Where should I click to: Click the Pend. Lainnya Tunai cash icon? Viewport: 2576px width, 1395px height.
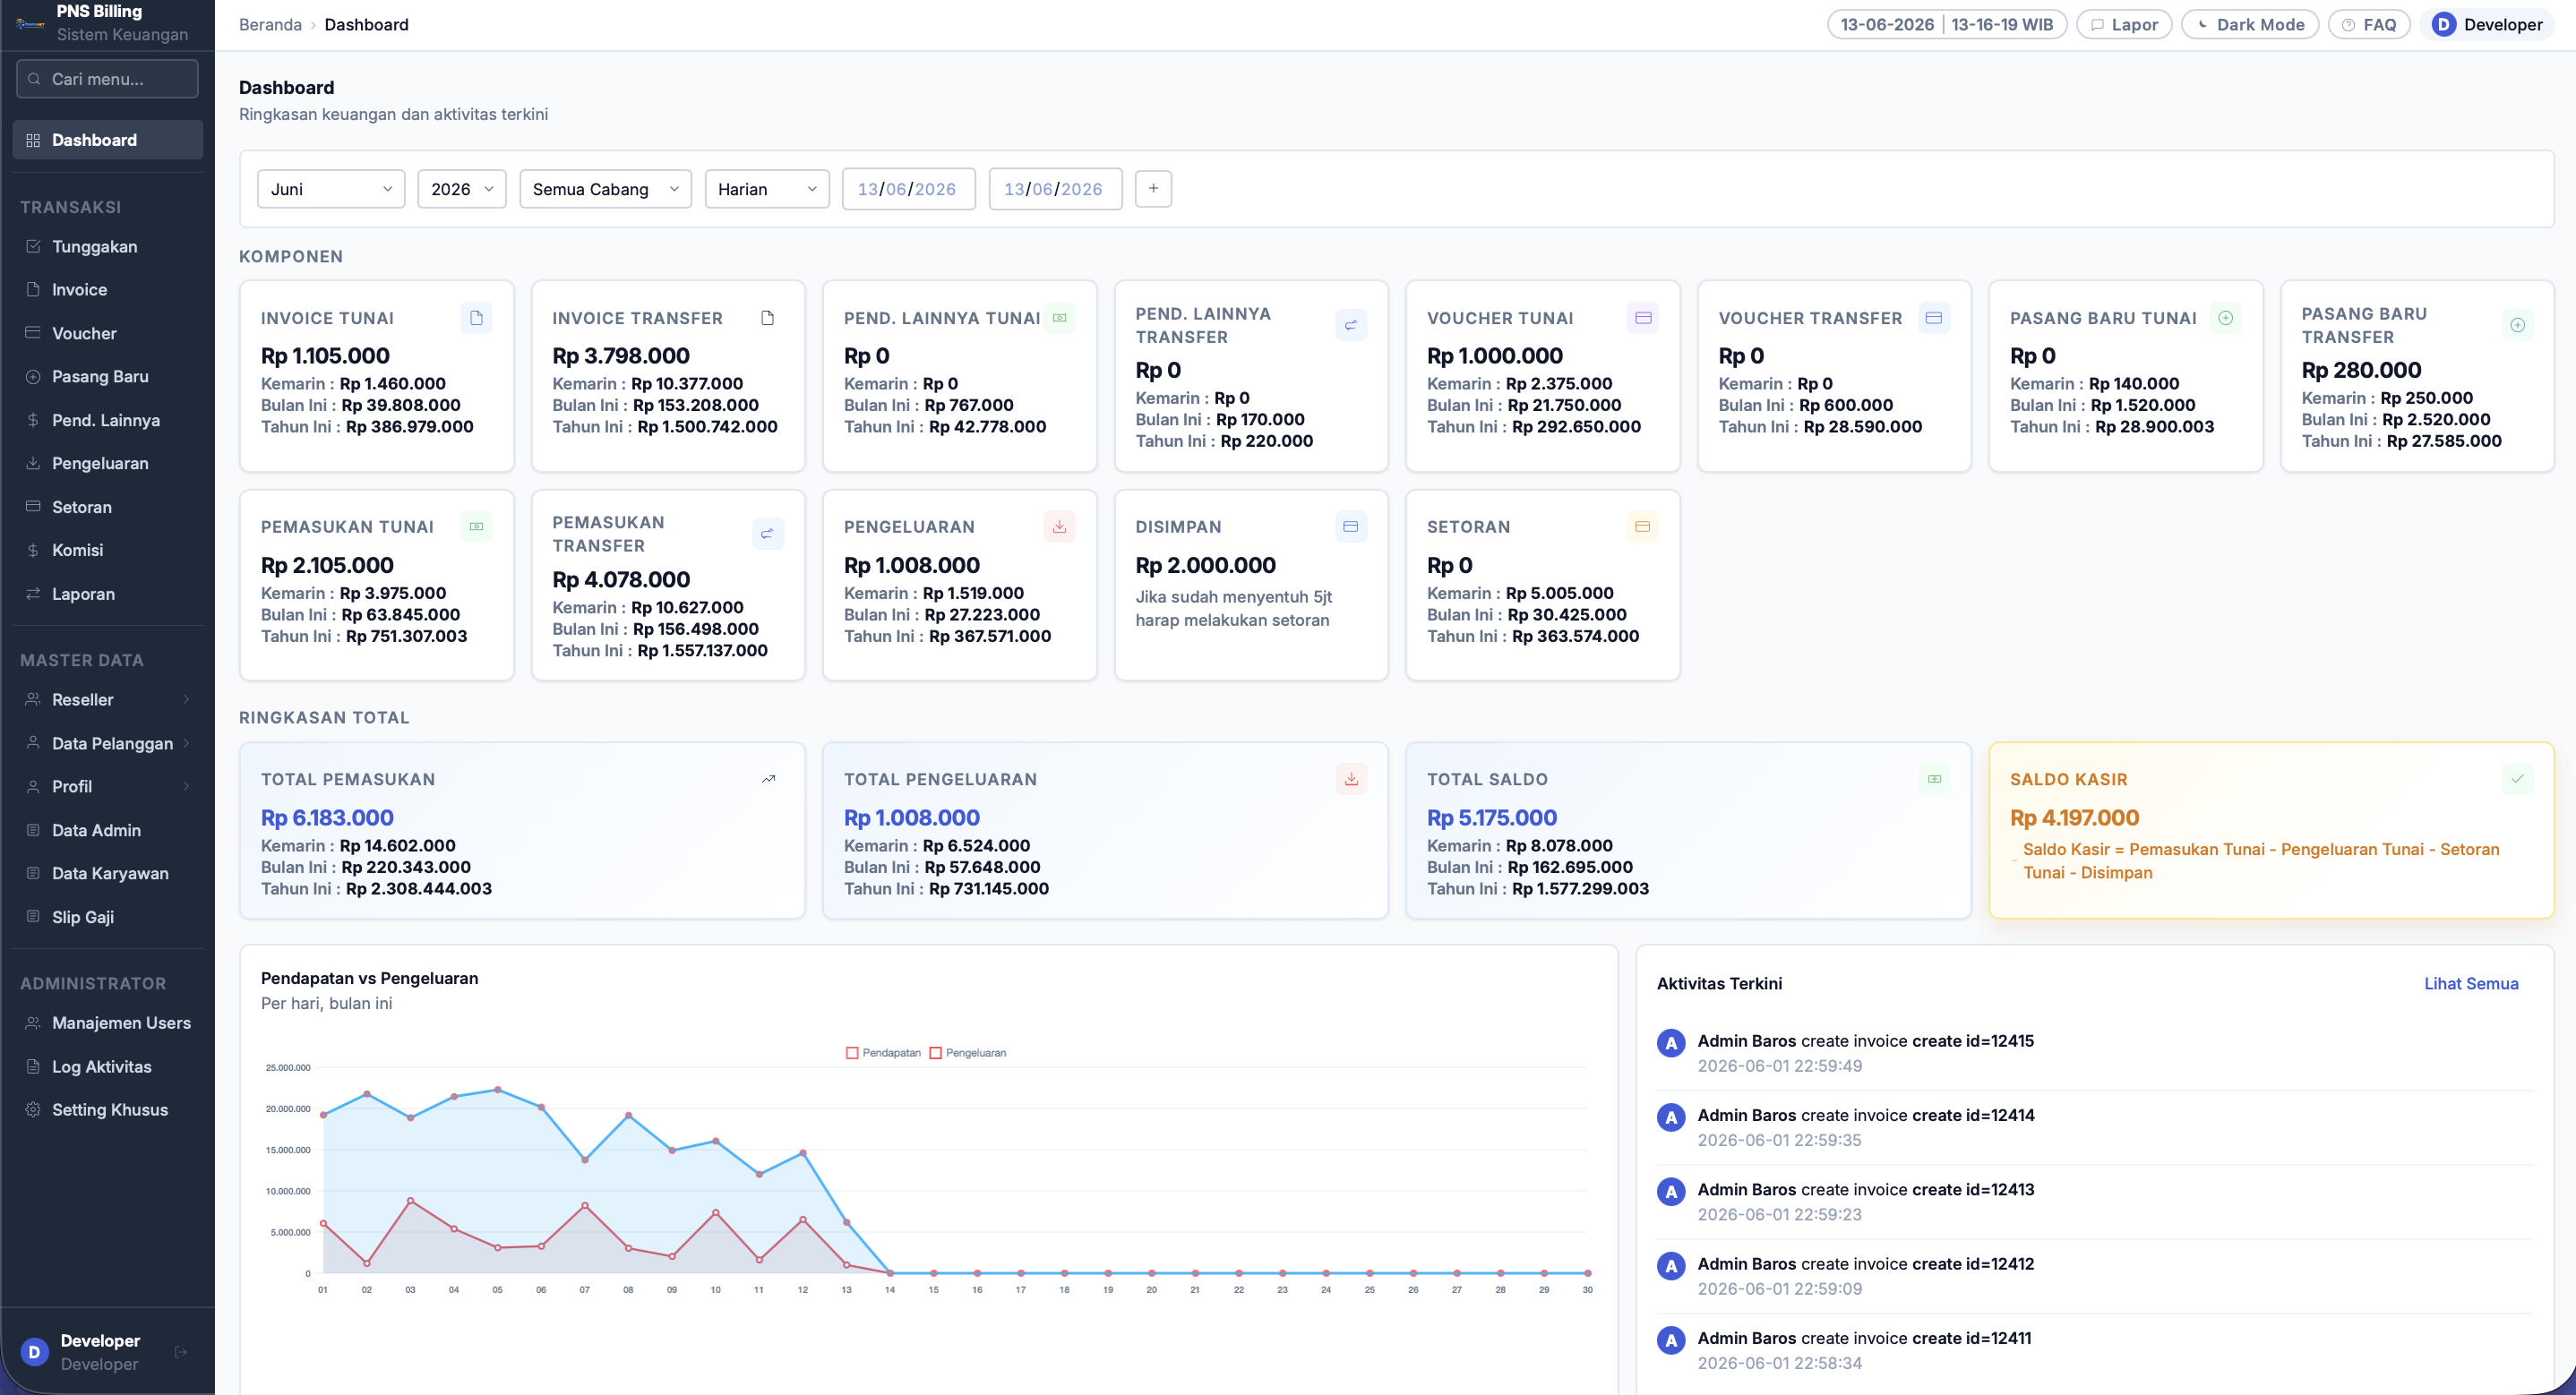(x=1059, y=318)
